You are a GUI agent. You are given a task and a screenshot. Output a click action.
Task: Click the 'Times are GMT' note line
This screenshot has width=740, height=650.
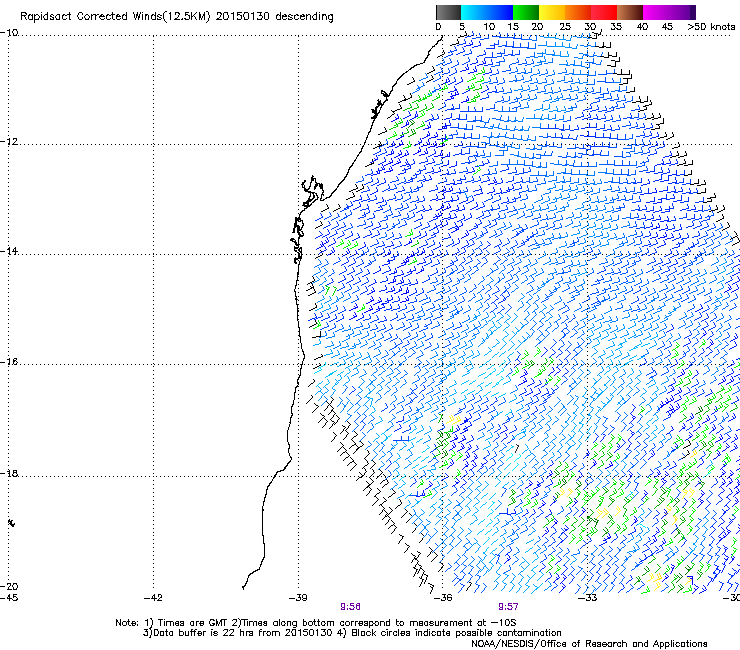[x=316, y=623]
